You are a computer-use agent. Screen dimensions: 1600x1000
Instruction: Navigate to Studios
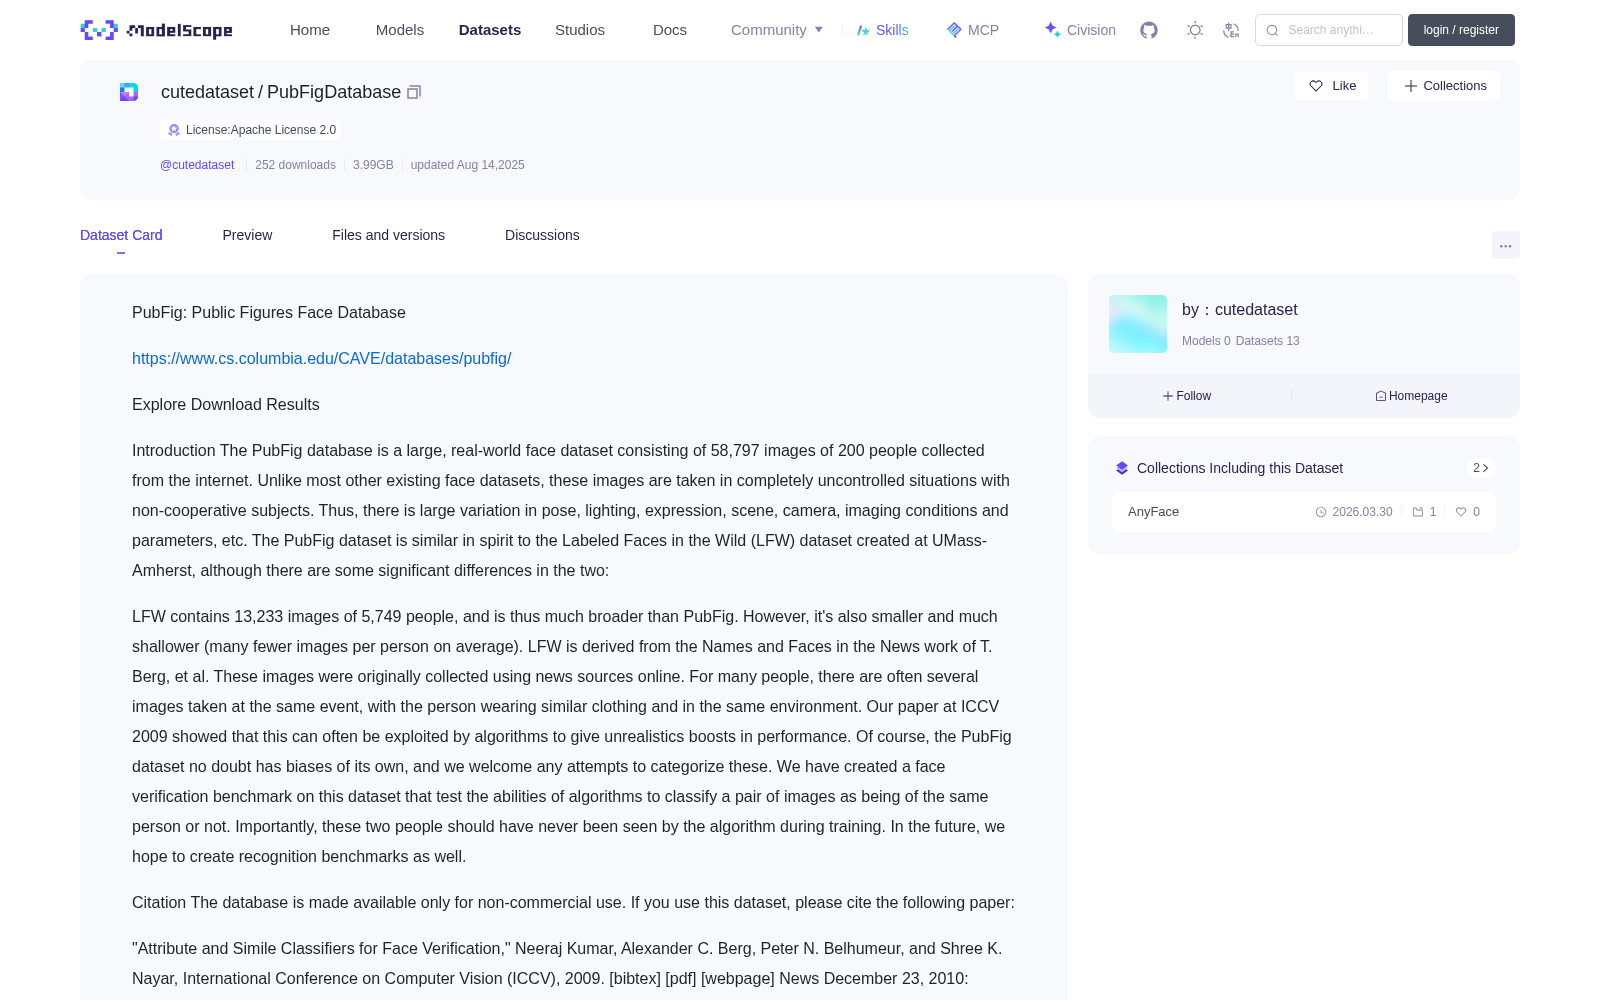coord(580,30)
